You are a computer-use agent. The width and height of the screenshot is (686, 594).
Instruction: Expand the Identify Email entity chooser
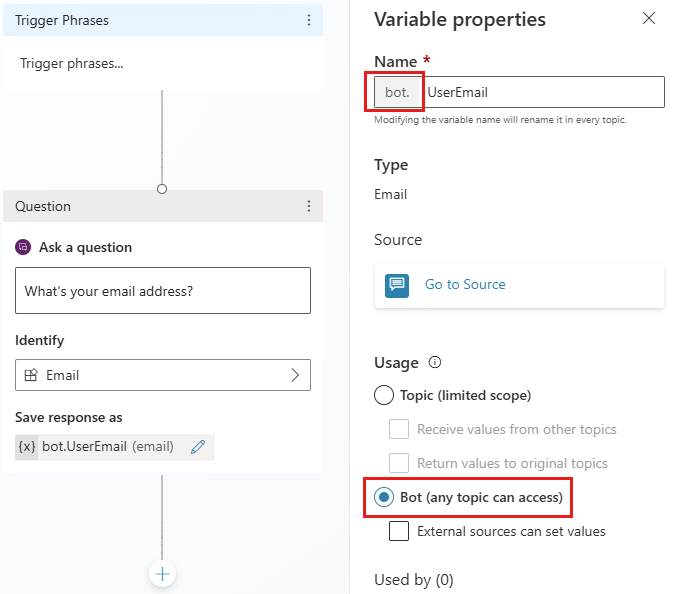tap(295, 375)
